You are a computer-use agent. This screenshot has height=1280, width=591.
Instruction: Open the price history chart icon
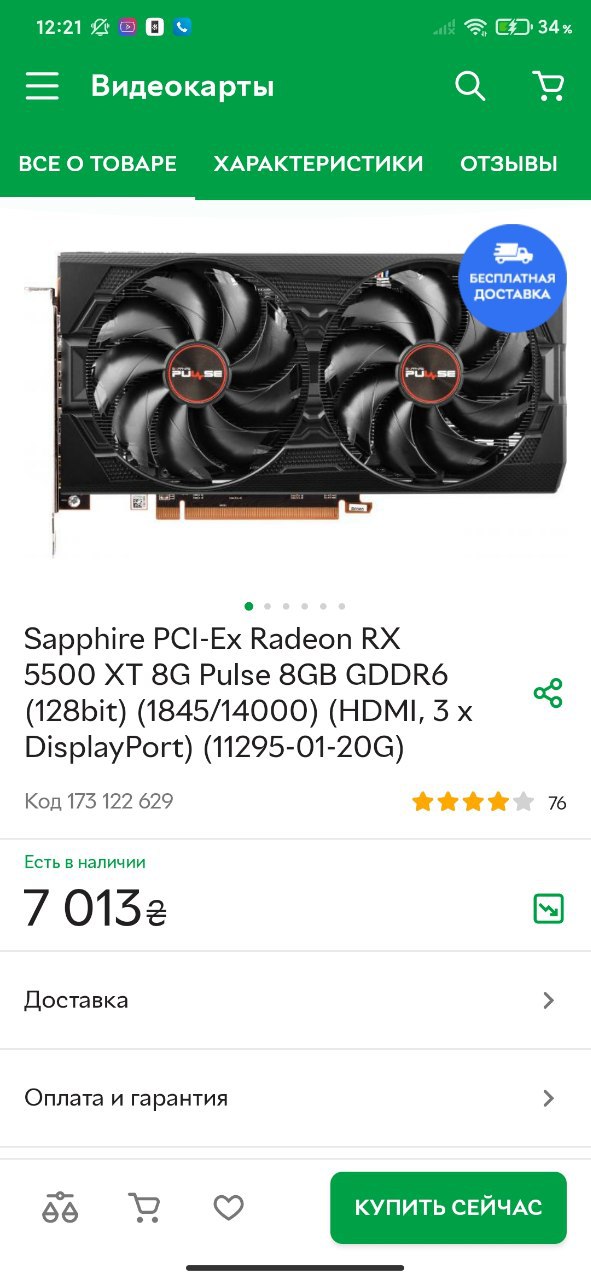[x=548, y=908]
